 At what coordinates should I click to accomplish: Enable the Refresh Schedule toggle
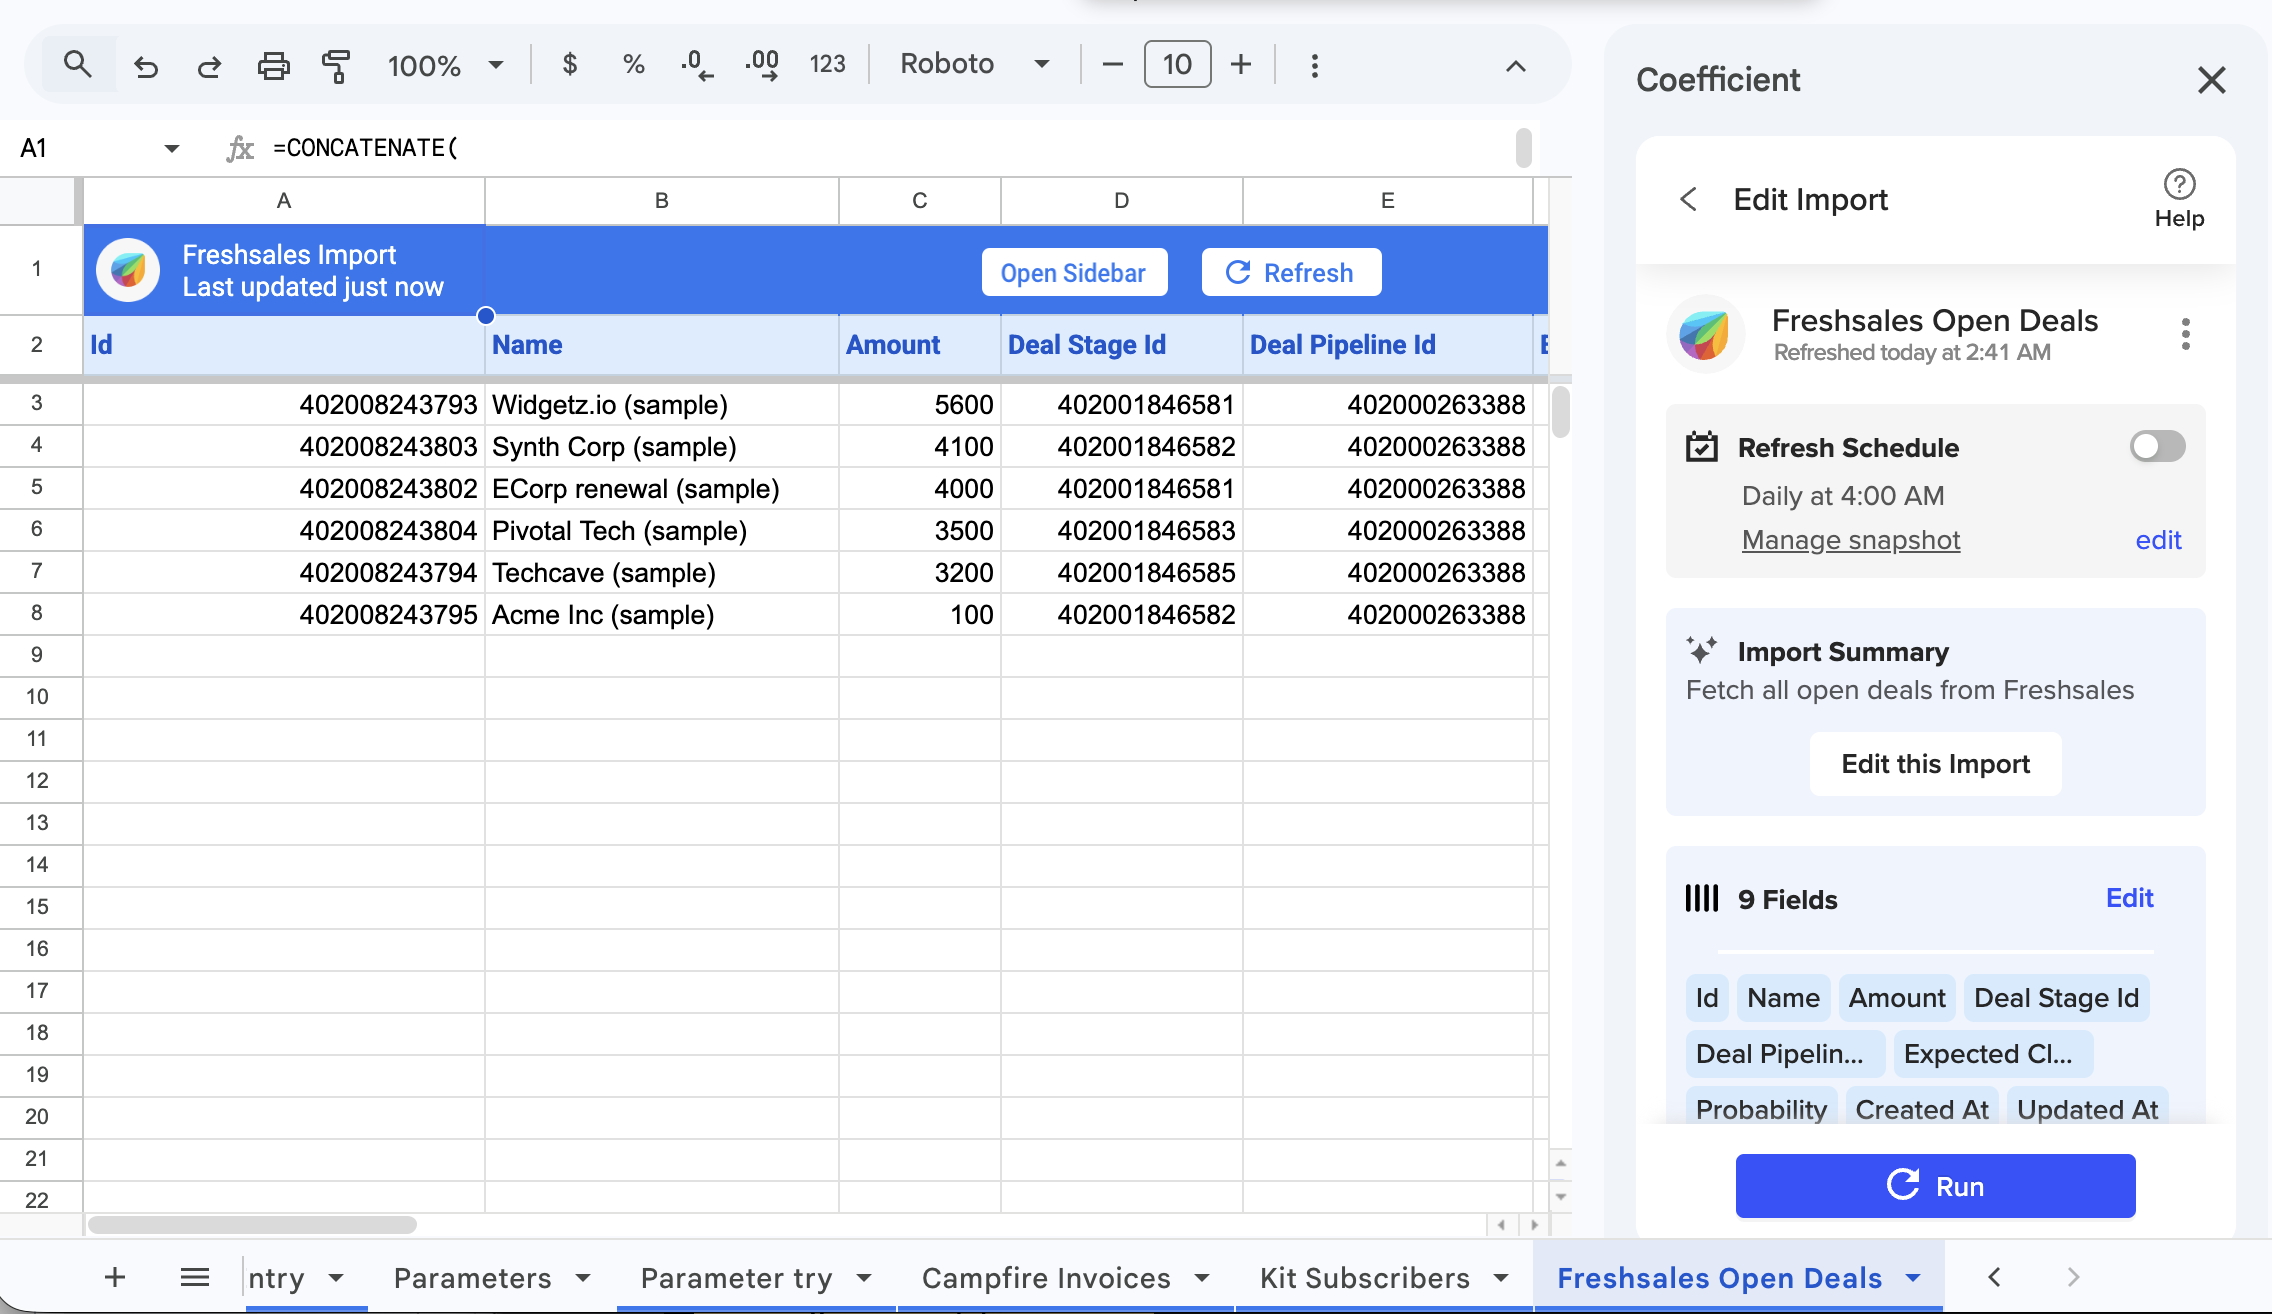click(x=2157, y=446)
